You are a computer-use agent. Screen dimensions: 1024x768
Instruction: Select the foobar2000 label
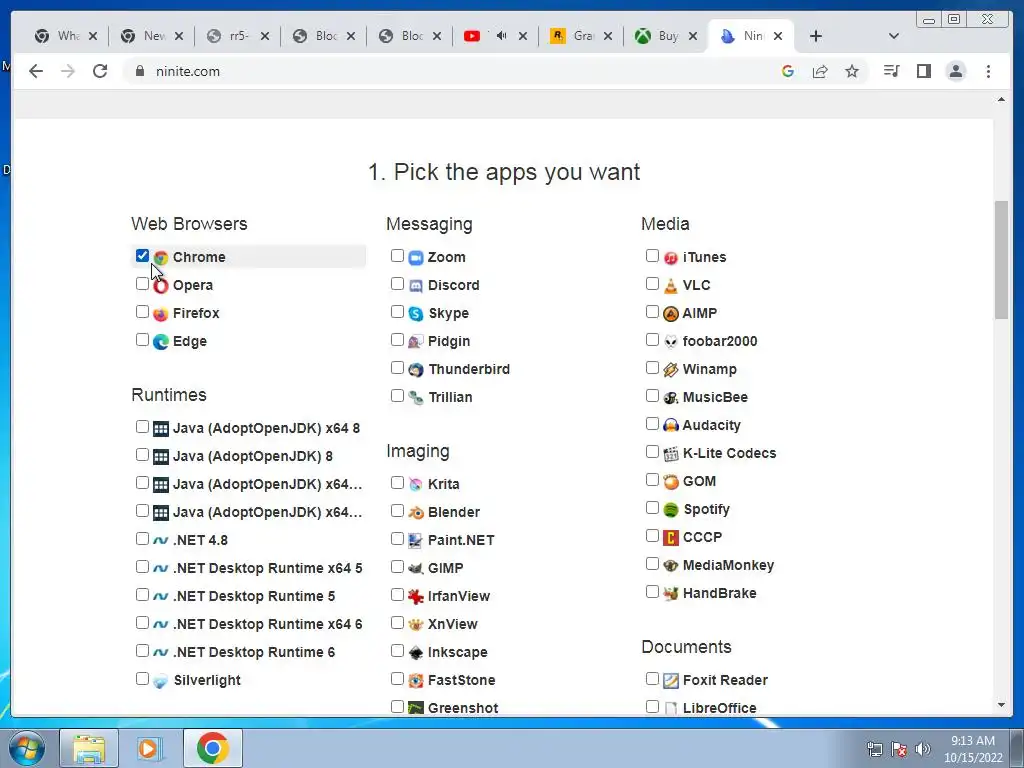(x=720, y=341)
